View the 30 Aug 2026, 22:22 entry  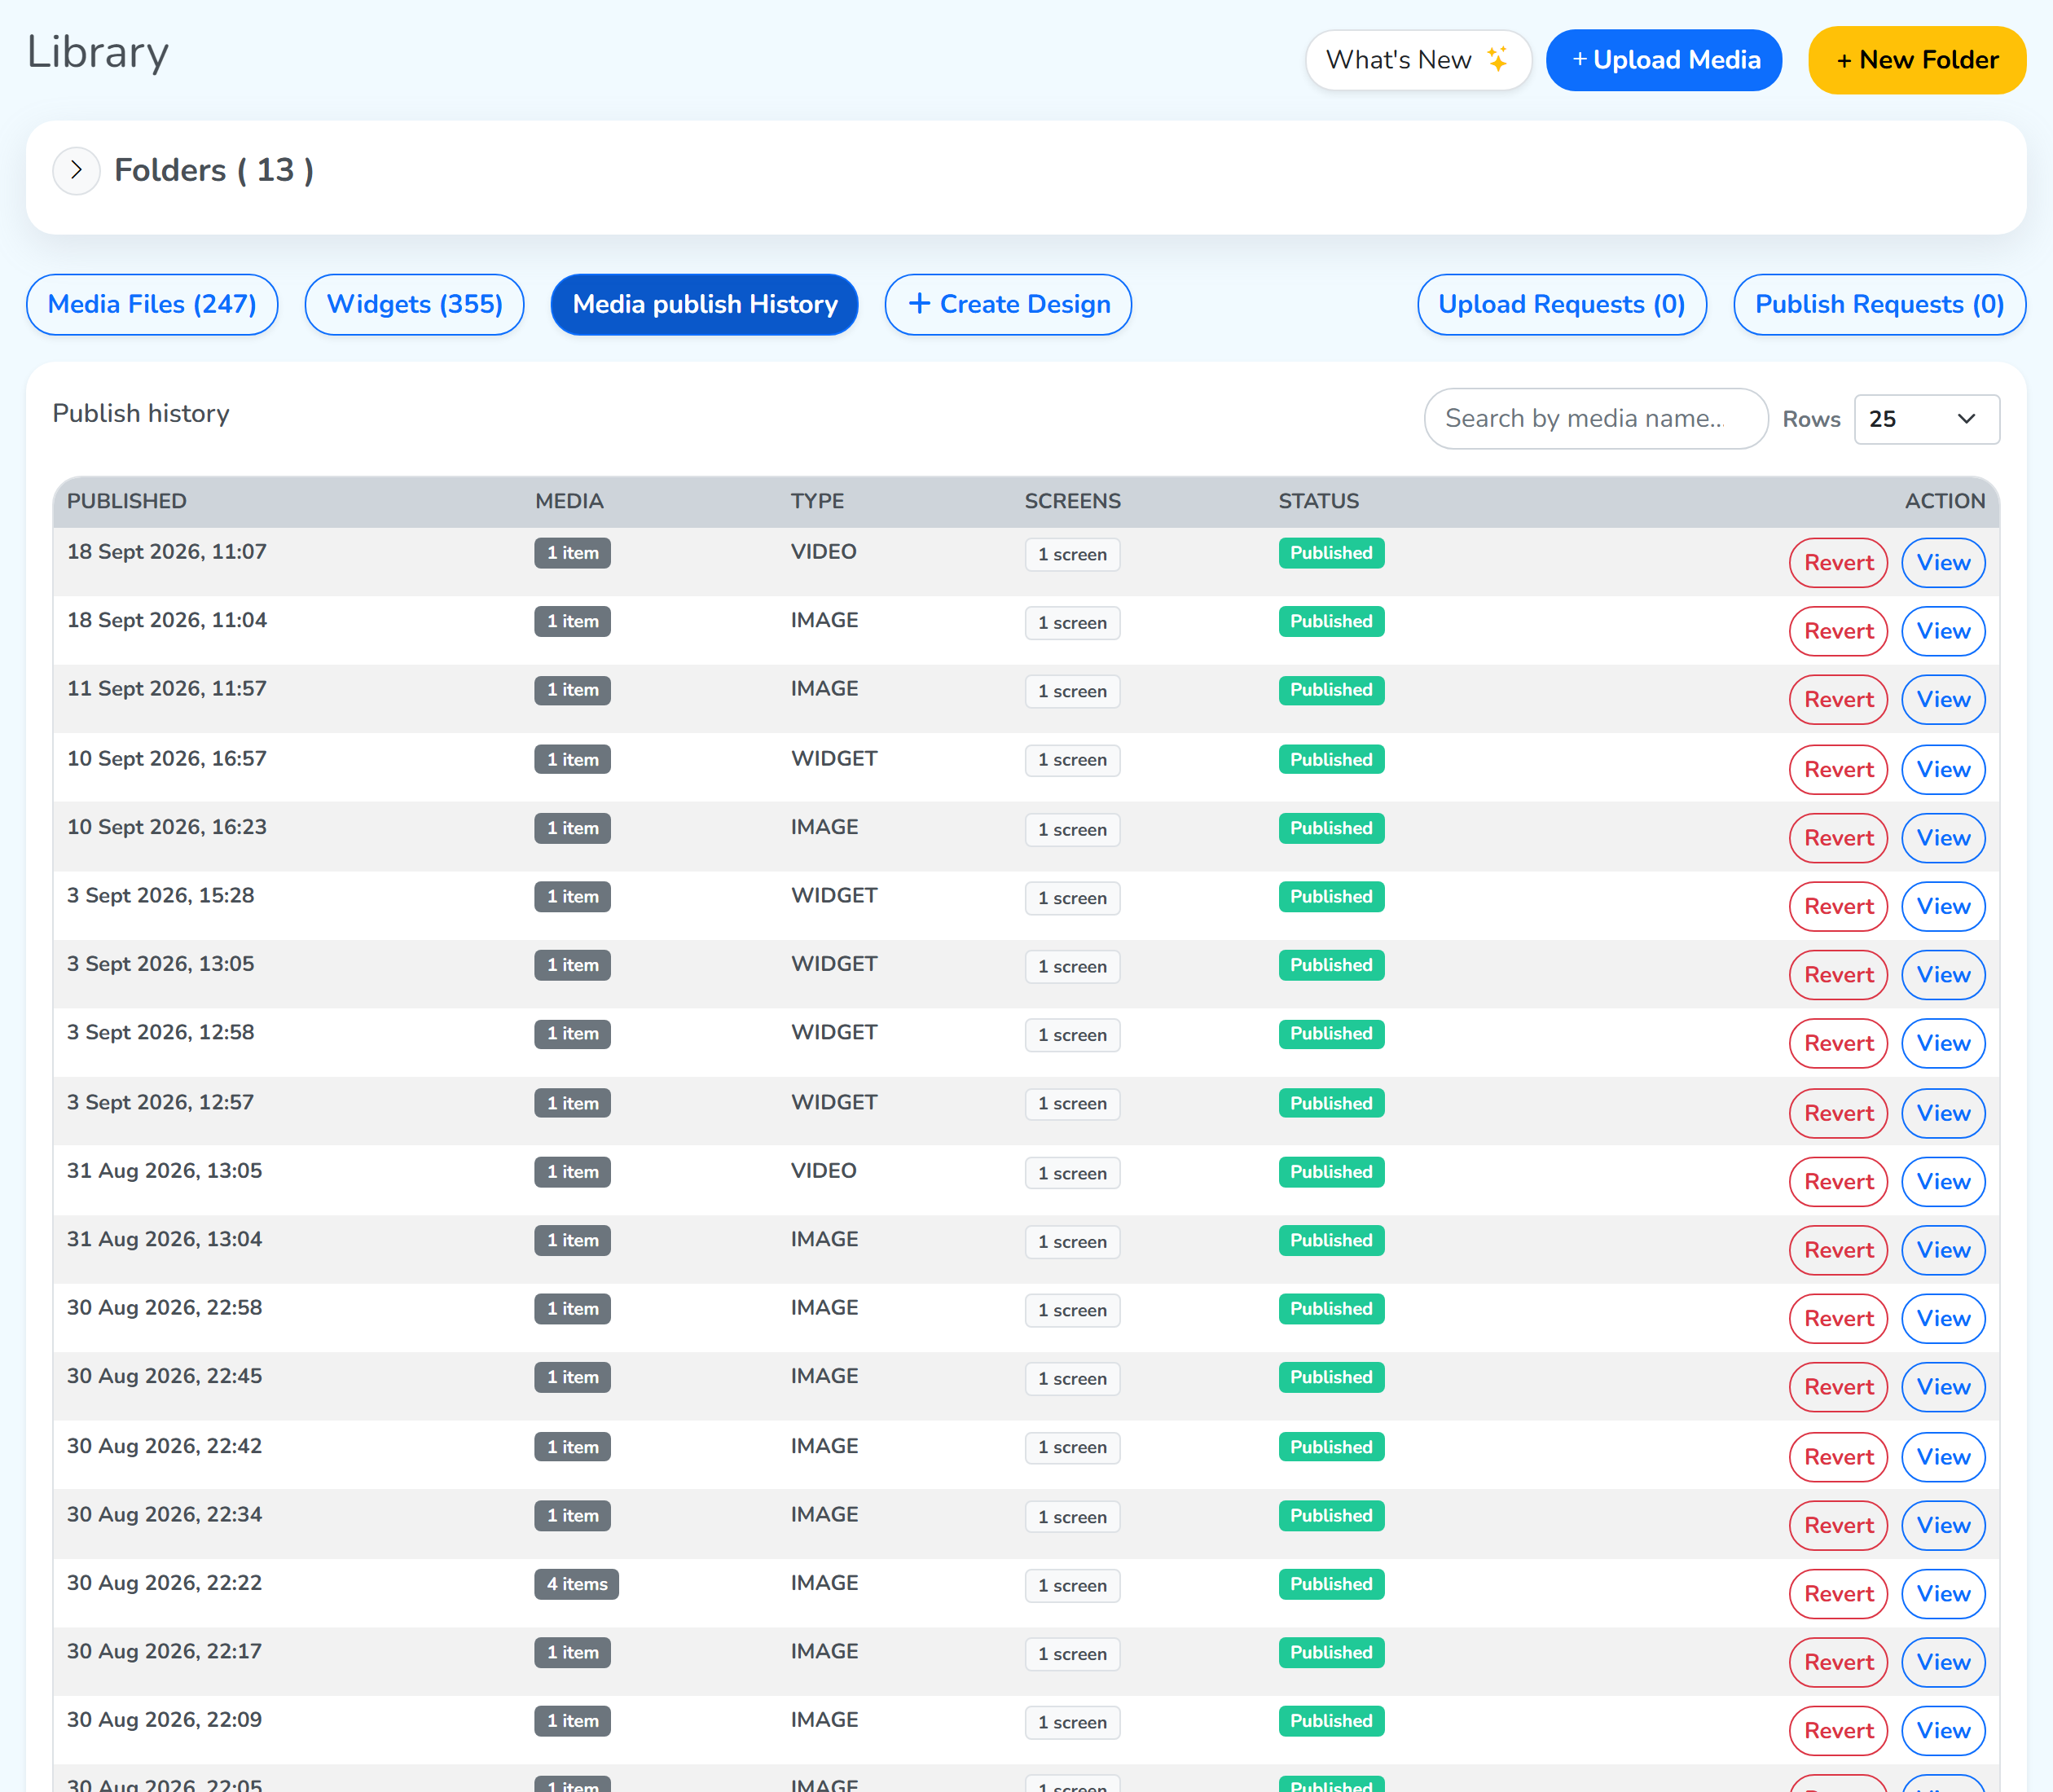tap(1943, 1594)
